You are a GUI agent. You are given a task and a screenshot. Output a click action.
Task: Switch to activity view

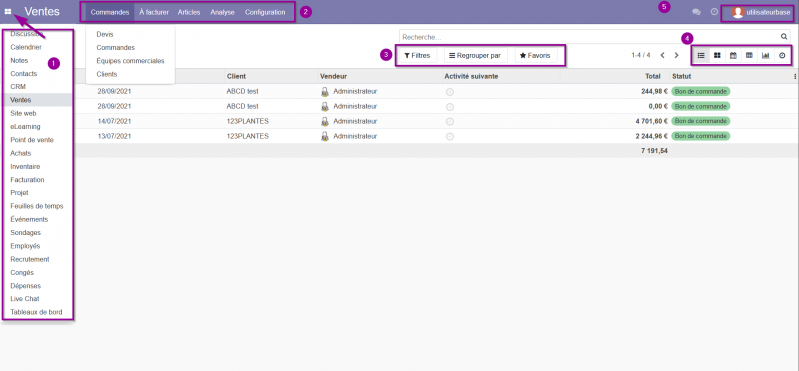(x=782, y=55)
